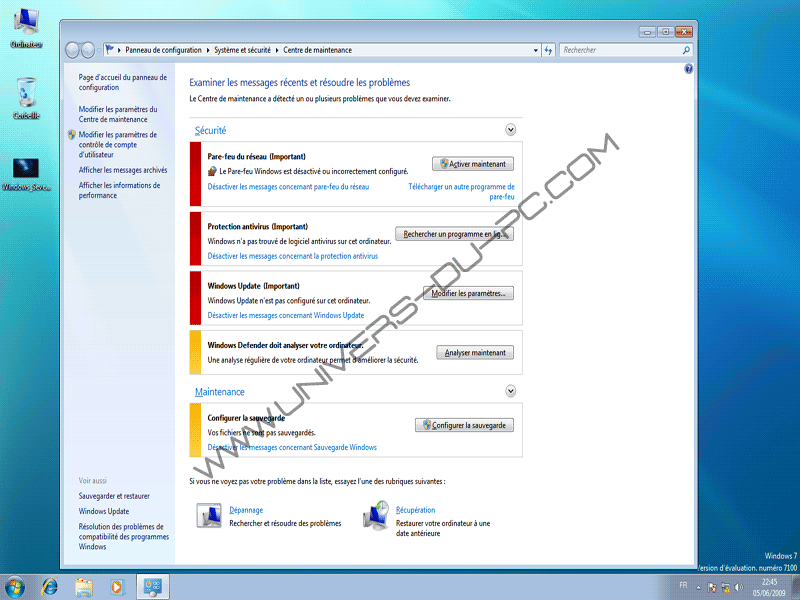
Task: Click the Dépannage troubleshooting icon
Action: (x=209, y=515)
